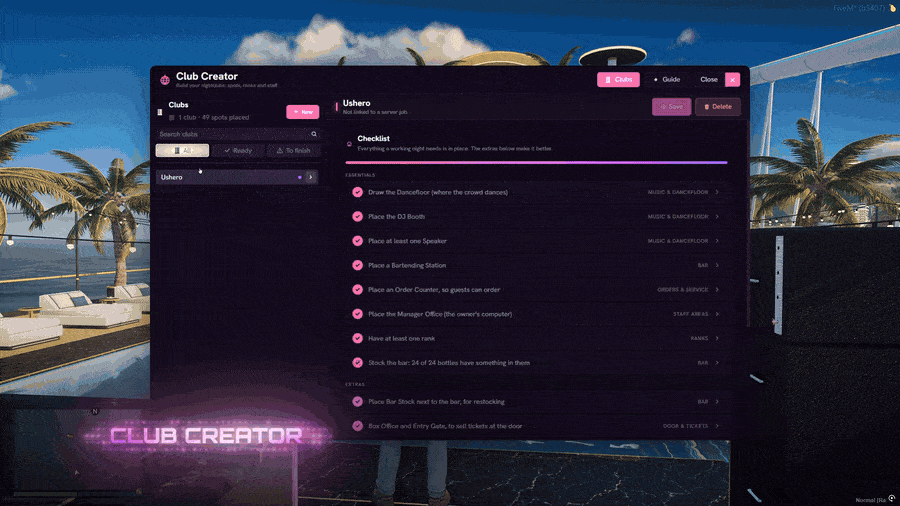Viewport: 900px width, 506px height.
Task: Open the Guide tab
Action: point(666,80)
